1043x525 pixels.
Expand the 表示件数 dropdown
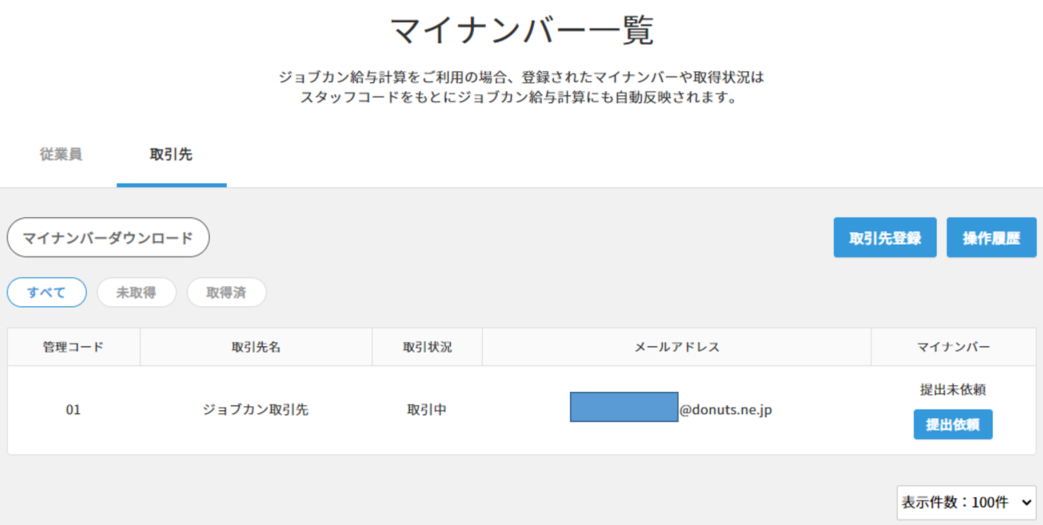coord(965,502)
